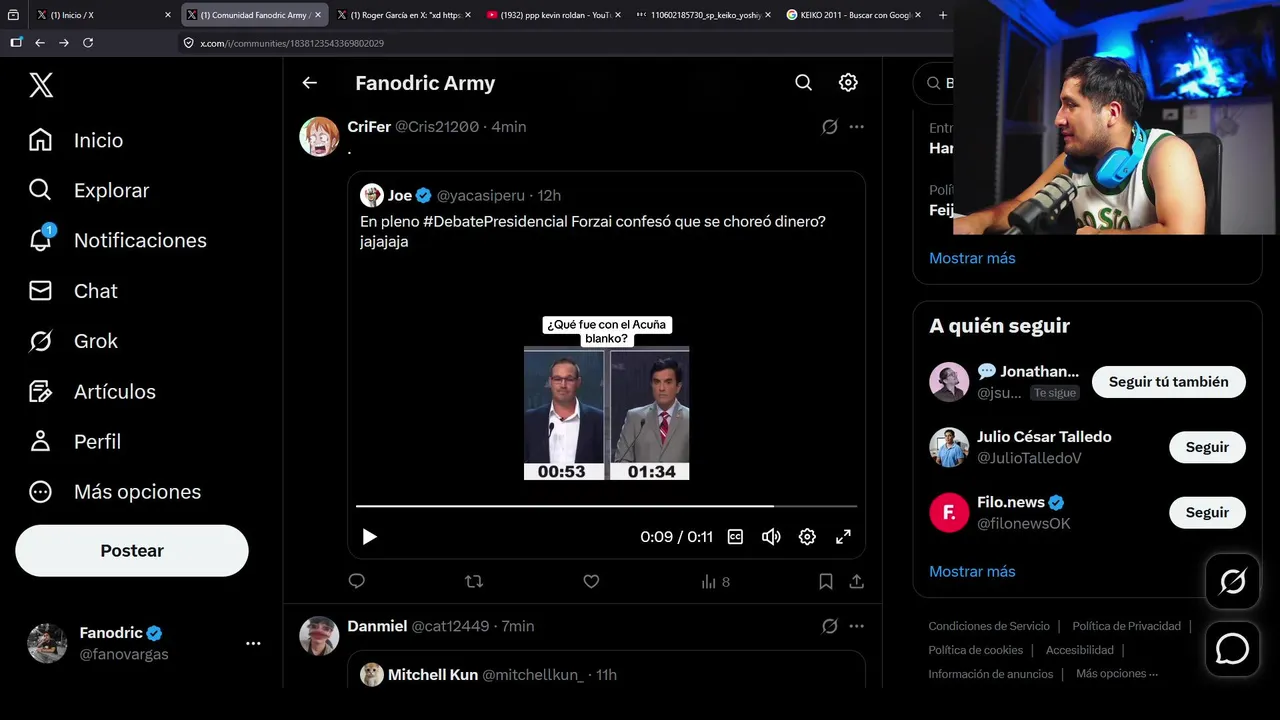Go forward in browser history
This screenshot has width=1280, height=720.
(64, 43)
